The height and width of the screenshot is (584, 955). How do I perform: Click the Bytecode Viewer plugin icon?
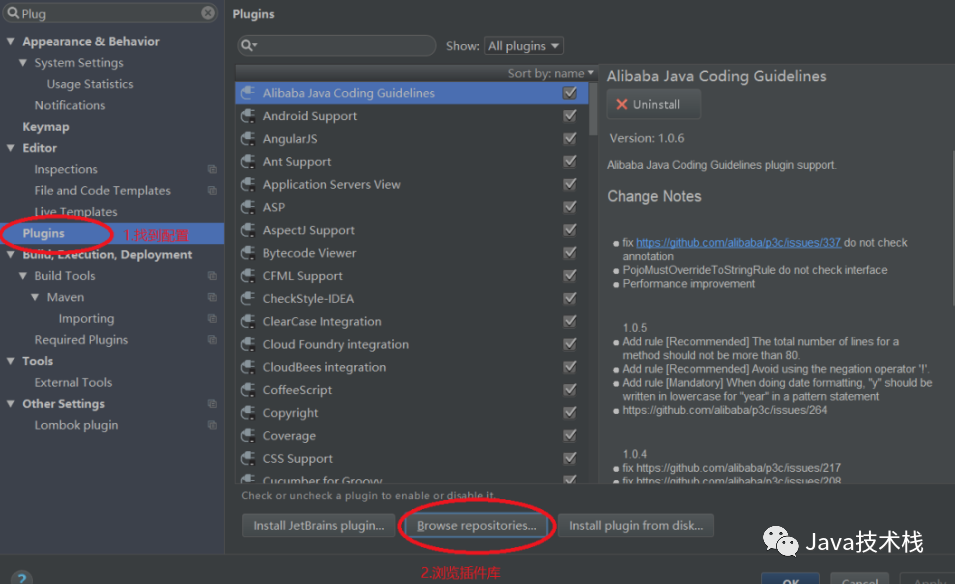point(248,253)
